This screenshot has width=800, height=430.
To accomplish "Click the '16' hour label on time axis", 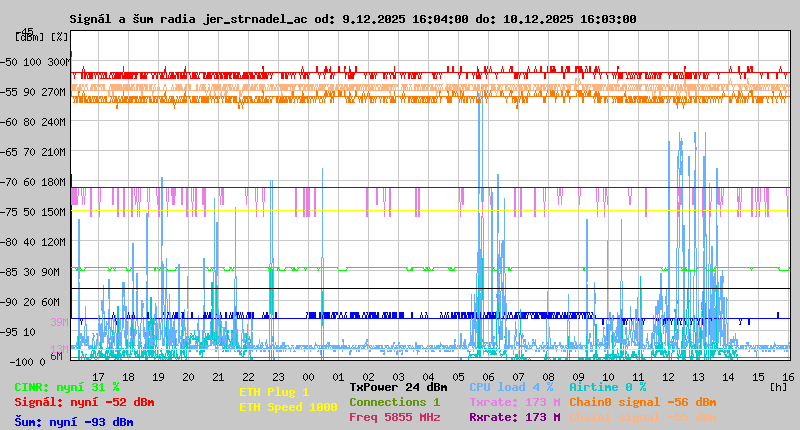I will point(788,377).
